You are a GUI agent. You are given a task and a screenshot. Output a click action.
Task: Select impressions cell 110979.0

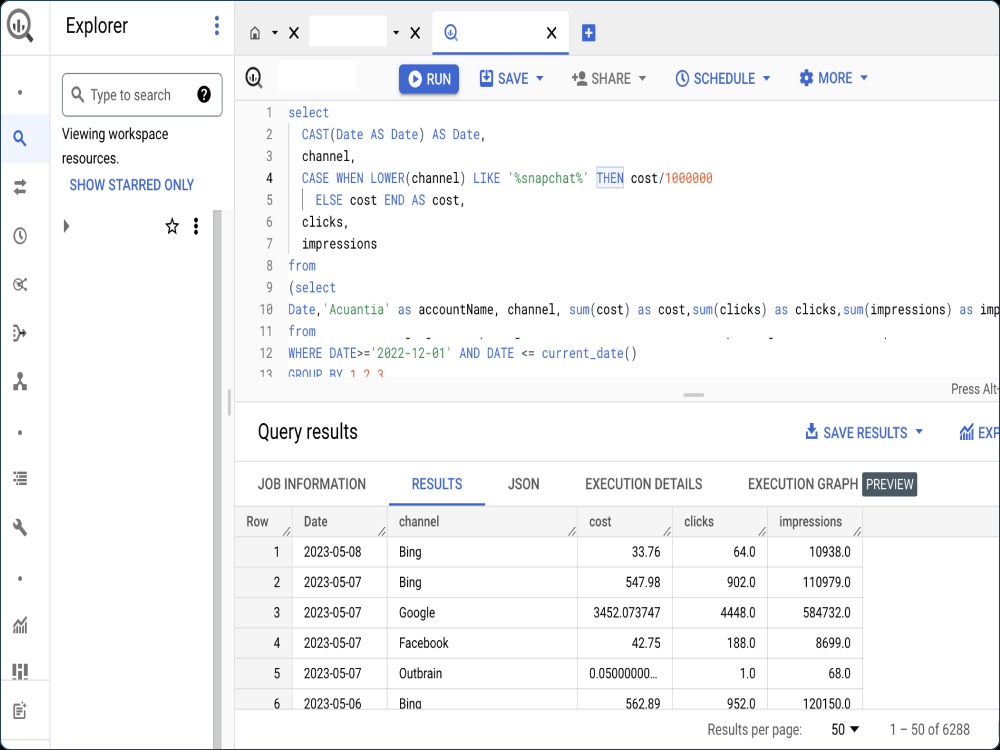pos(815,582)
